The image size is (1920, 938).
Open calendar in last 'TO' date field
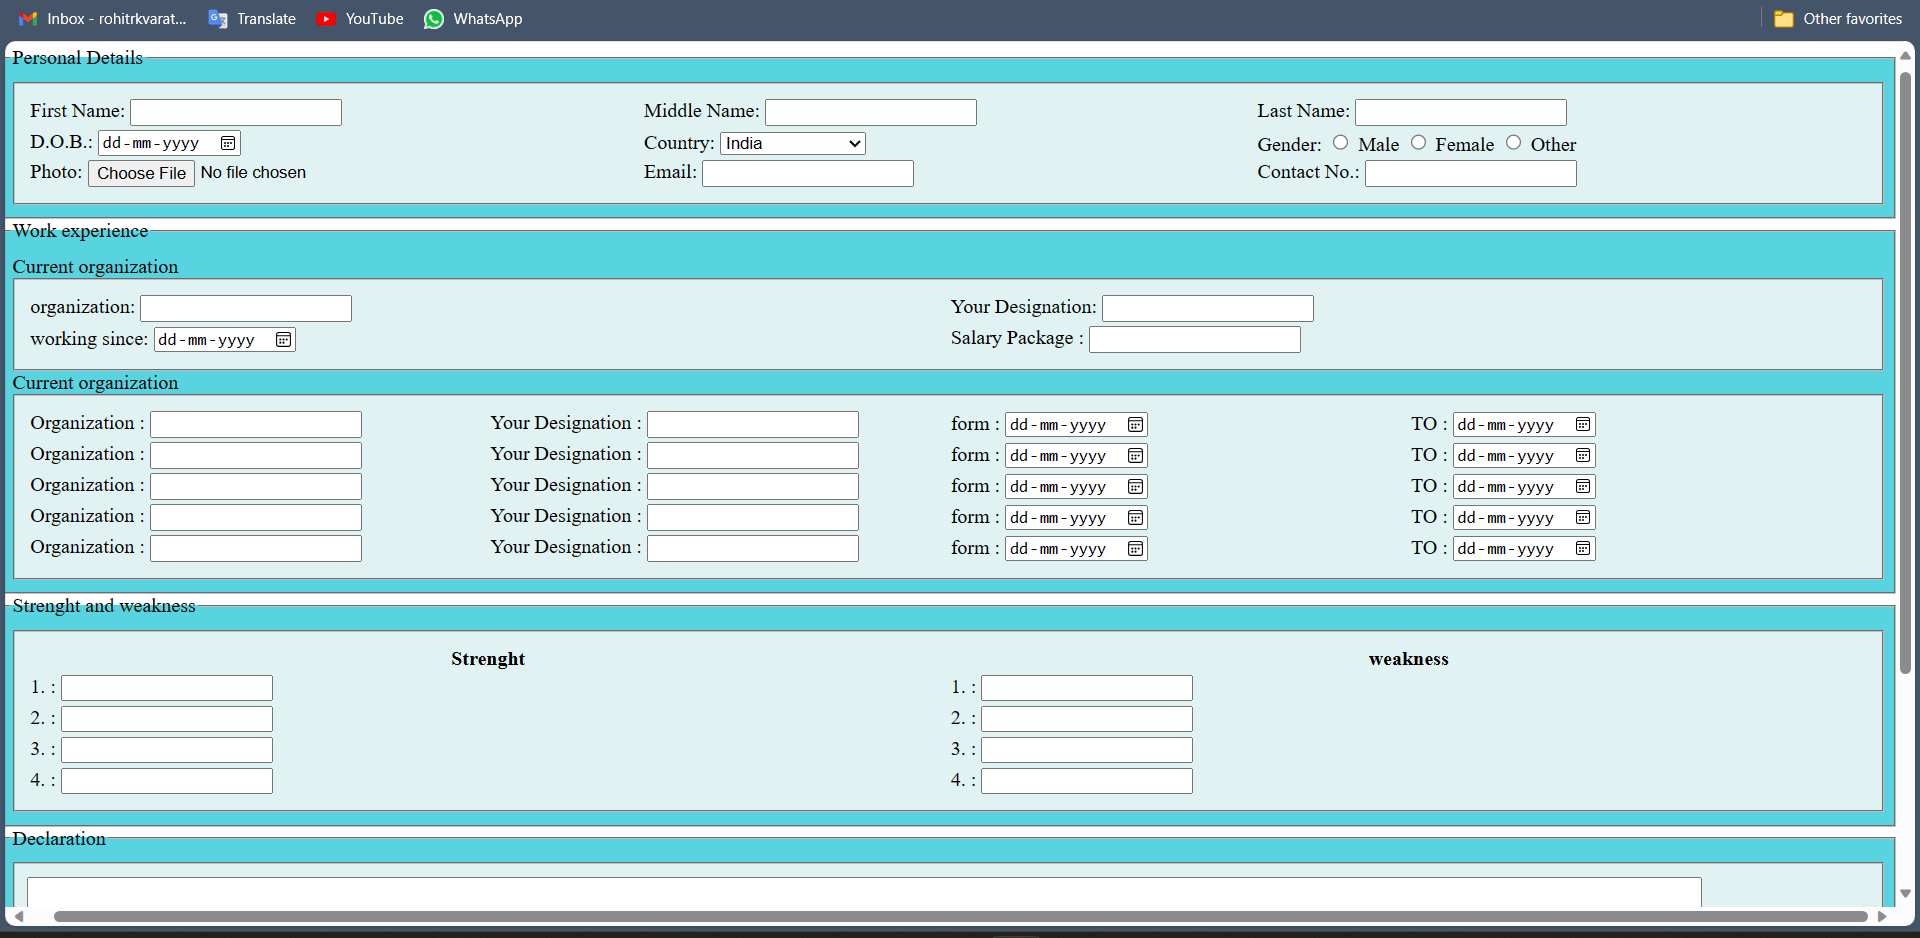coord(1583,549)
